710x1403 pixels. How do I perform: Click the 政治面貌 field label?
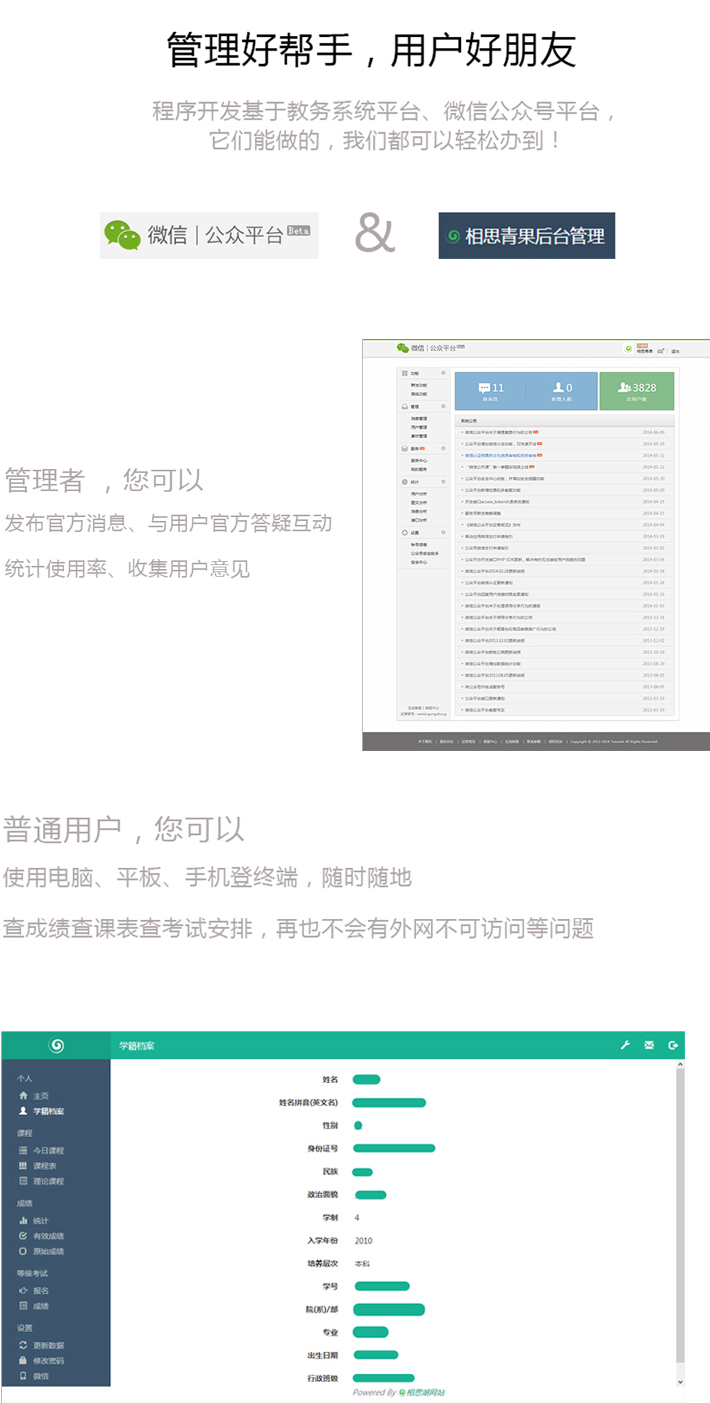pos(323,1194)
